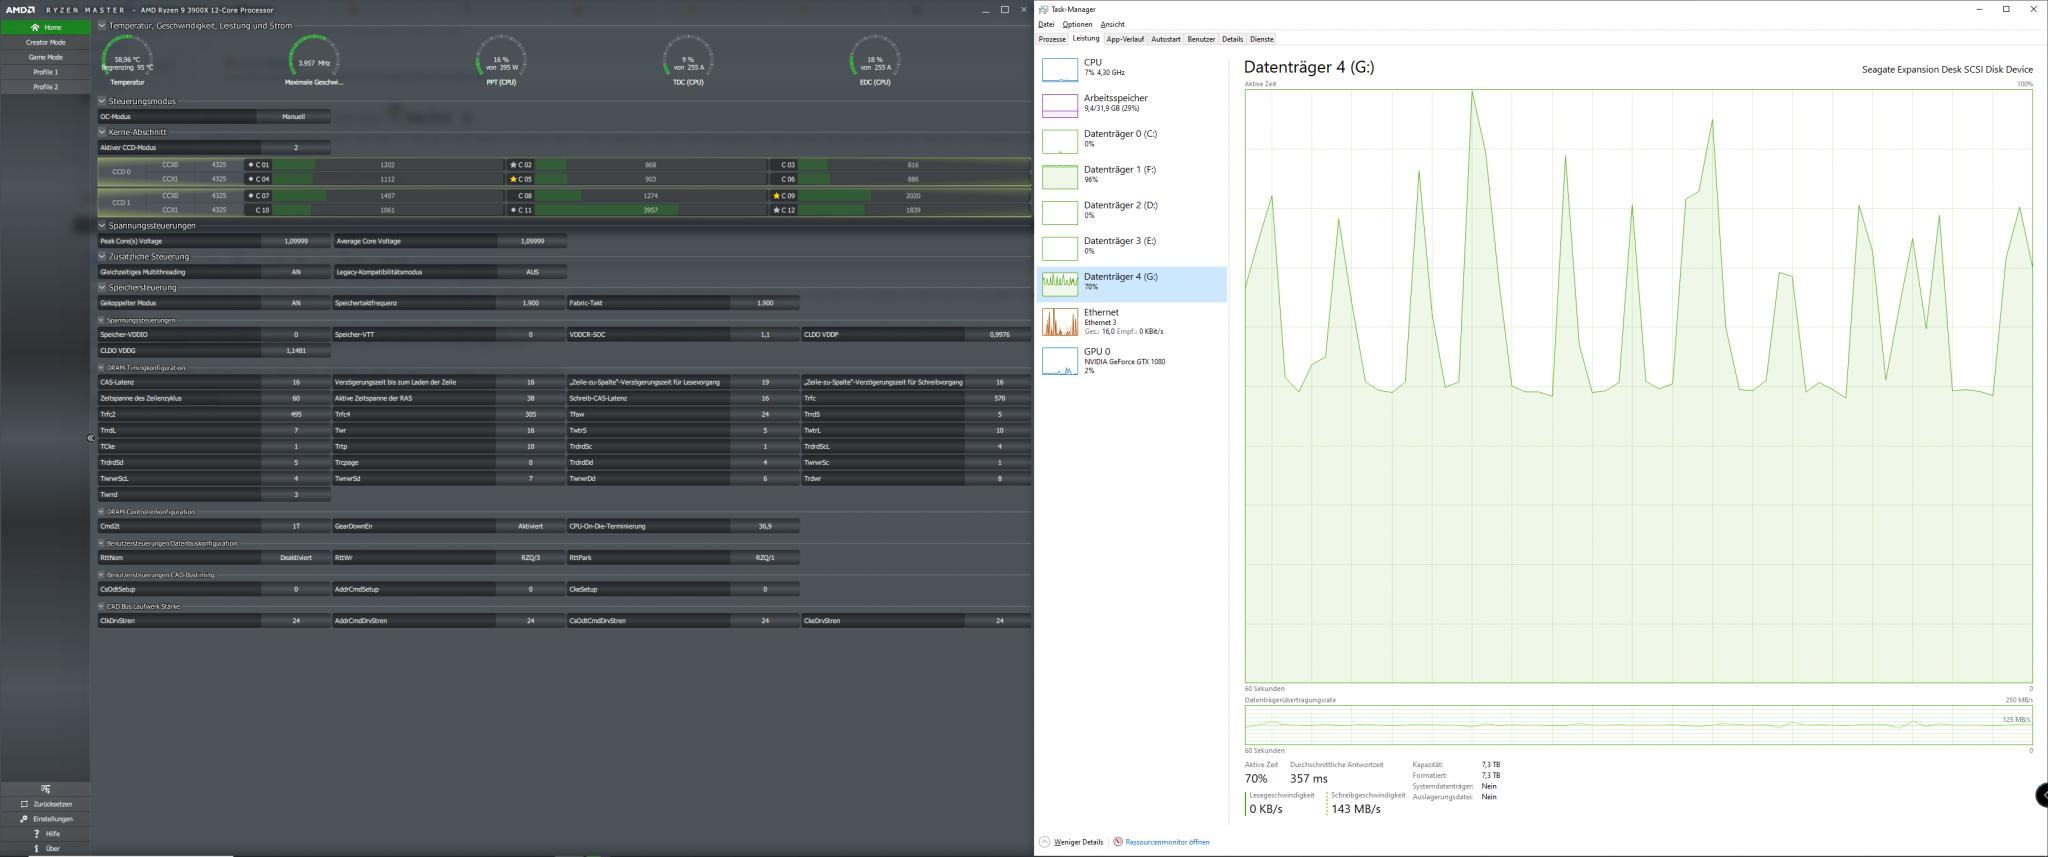The image size is (2048, 857).
Task: Click the Weniger Details link
Action: coord(1078,842)
